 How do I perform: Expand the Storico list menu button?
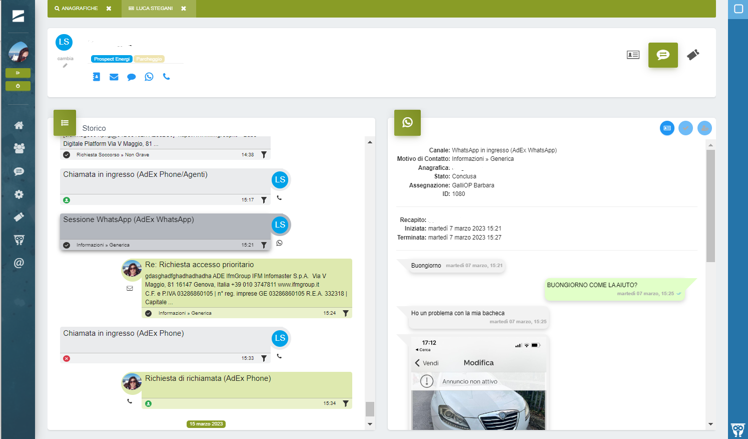coord(65,123)
